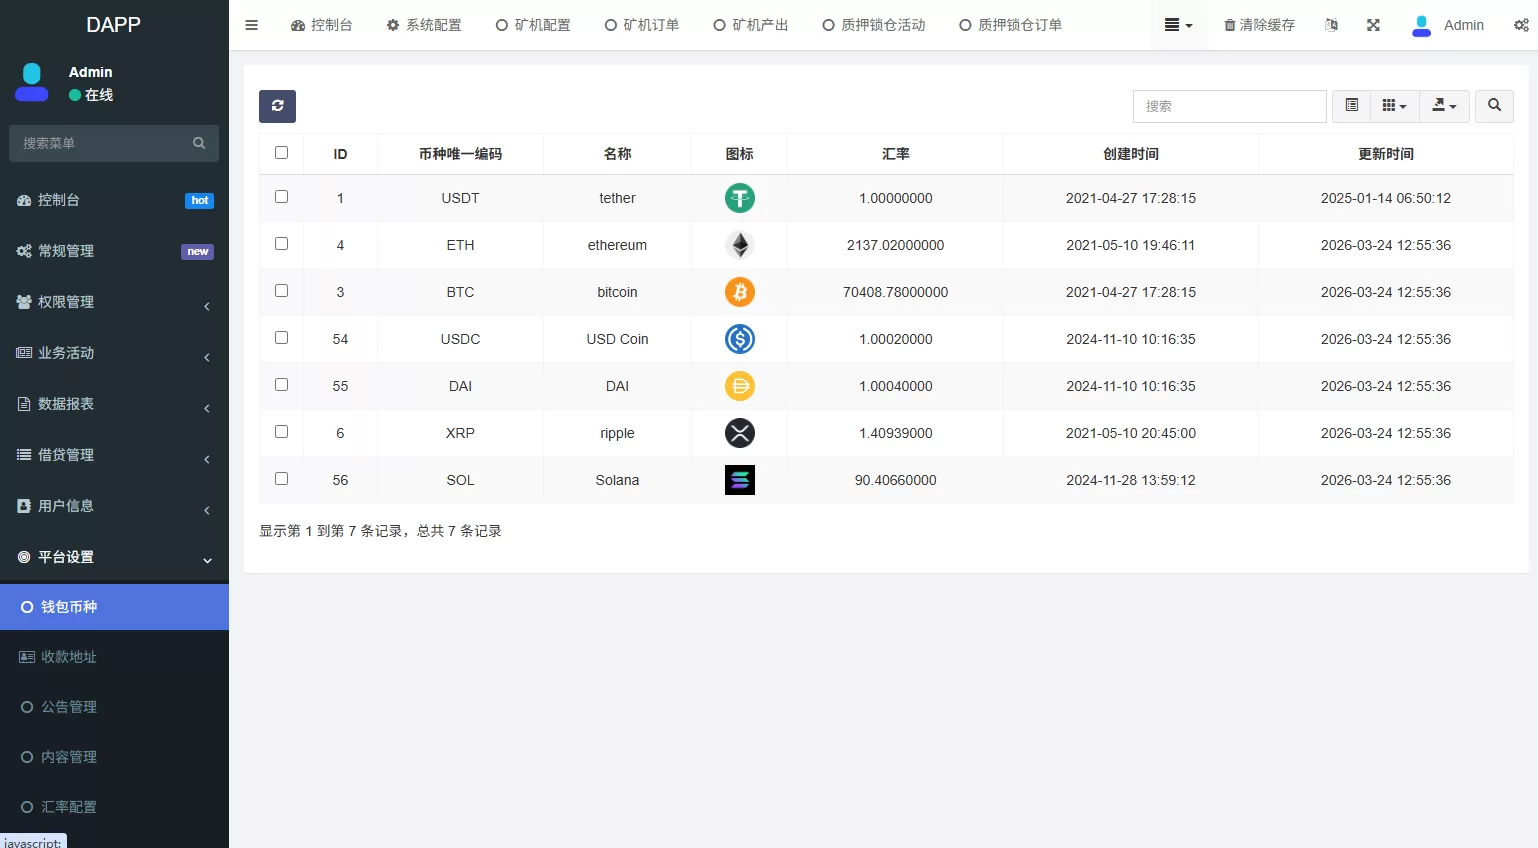1538x848 pixels.
Task: Click the hamburger menu icon next to 控制台 tab
Action: [251, 25]
